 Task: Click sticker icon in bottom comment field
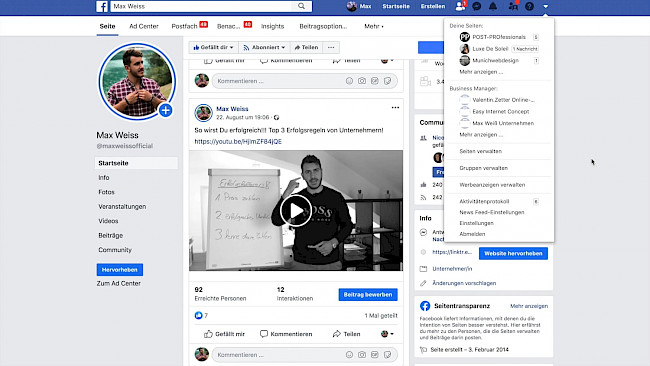point(387,355)
